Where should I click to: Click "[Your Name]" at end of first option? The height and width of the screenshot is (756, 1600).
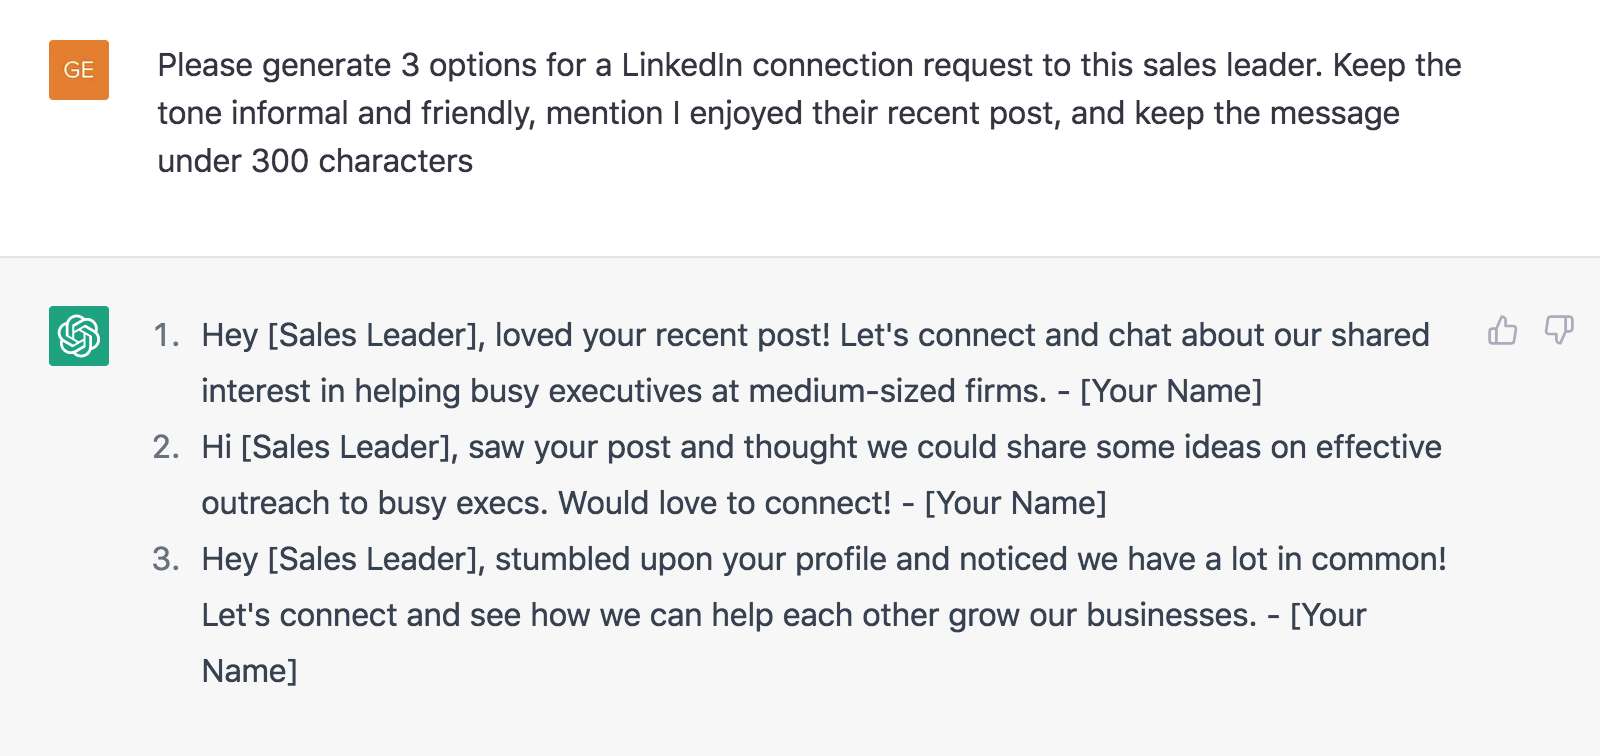click(1171, 391)
